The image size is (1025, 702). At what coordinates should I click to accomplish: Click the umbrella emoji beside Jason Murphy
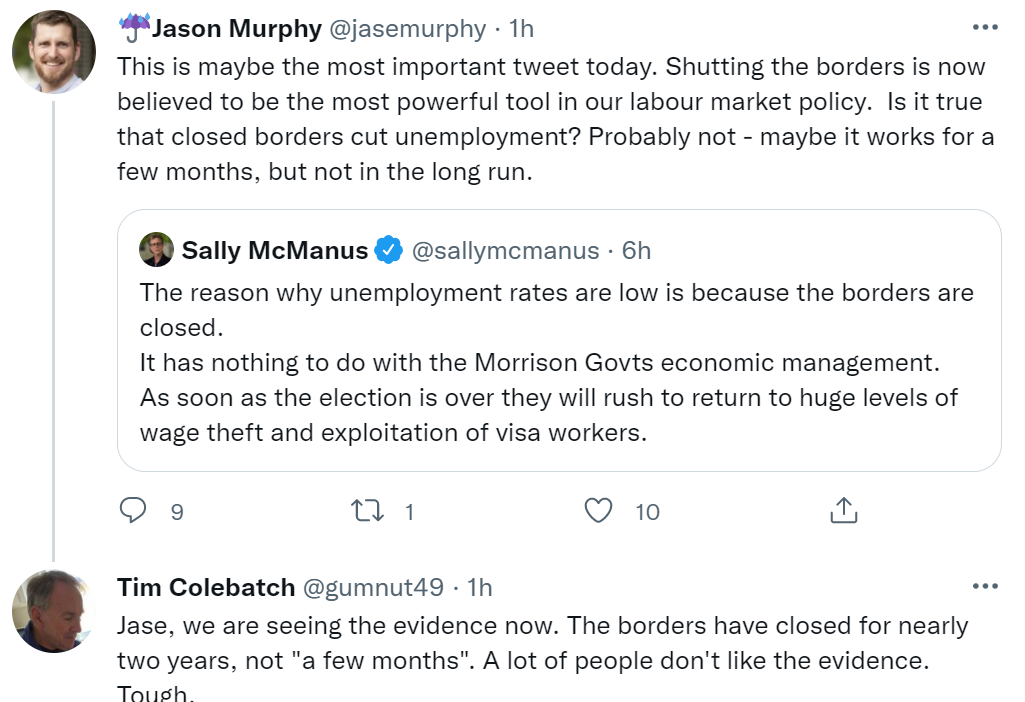133,28
